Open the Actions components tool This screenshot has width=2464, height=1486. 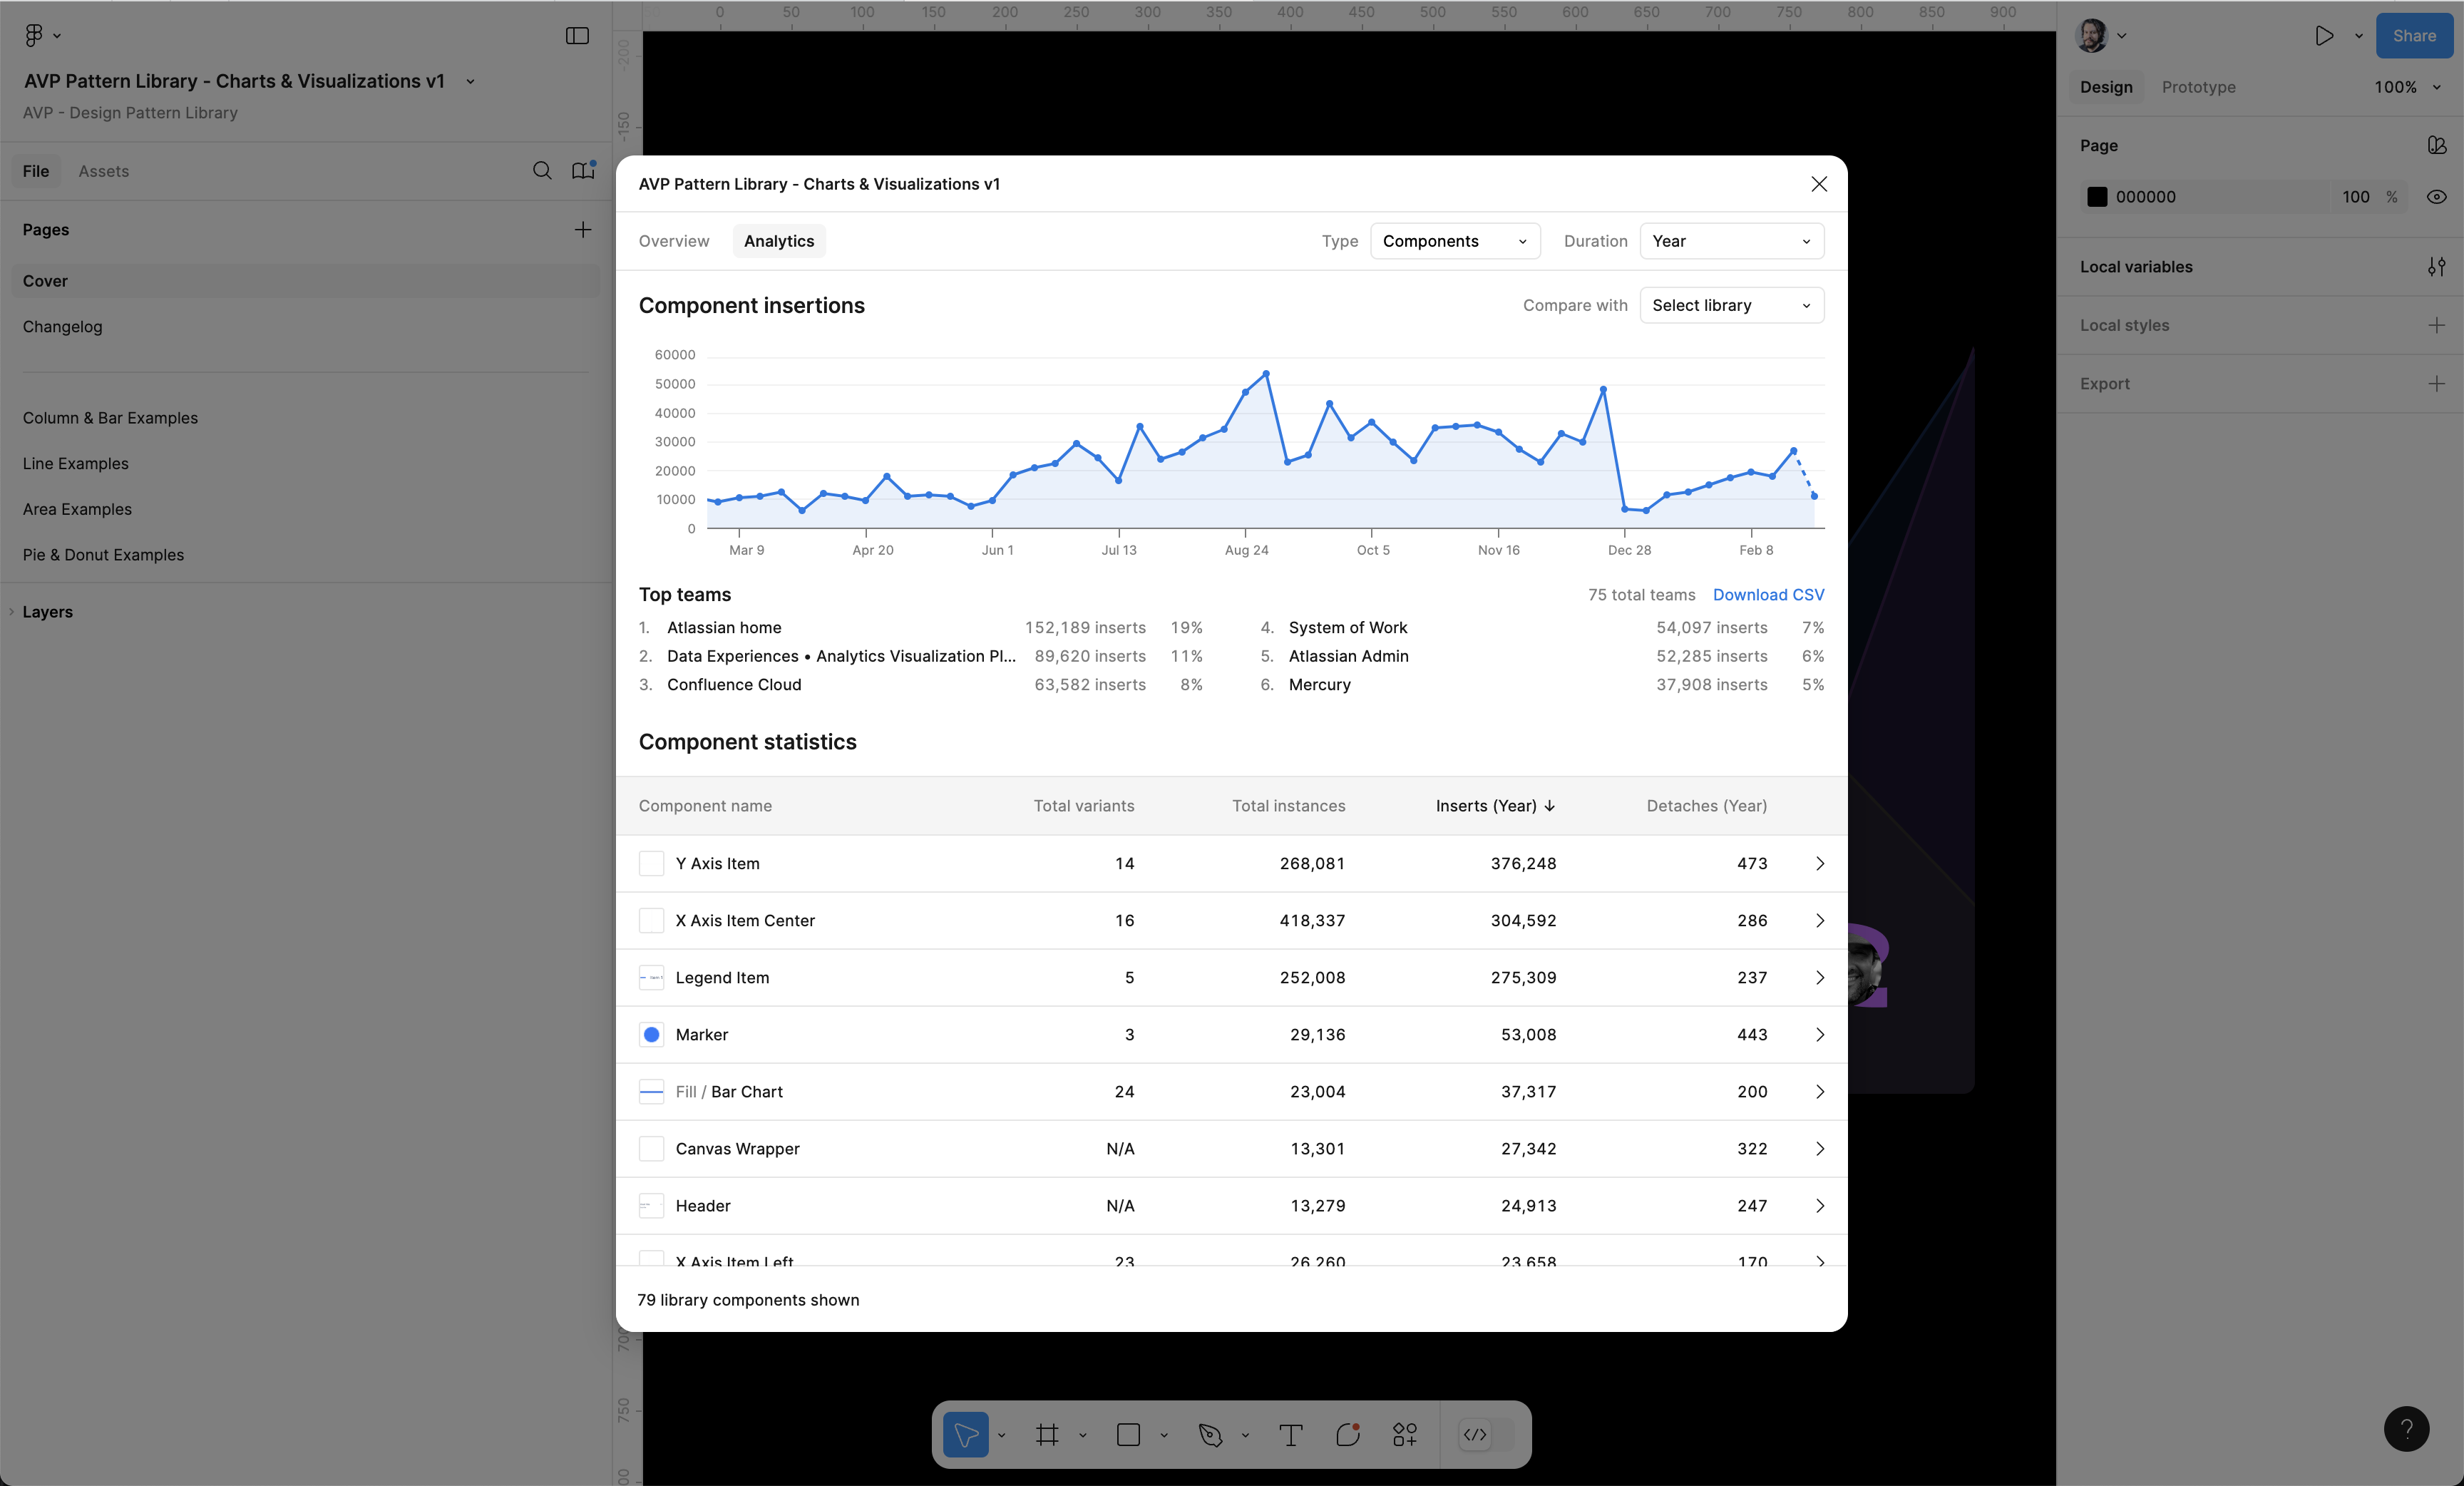pos(1405,1434)
